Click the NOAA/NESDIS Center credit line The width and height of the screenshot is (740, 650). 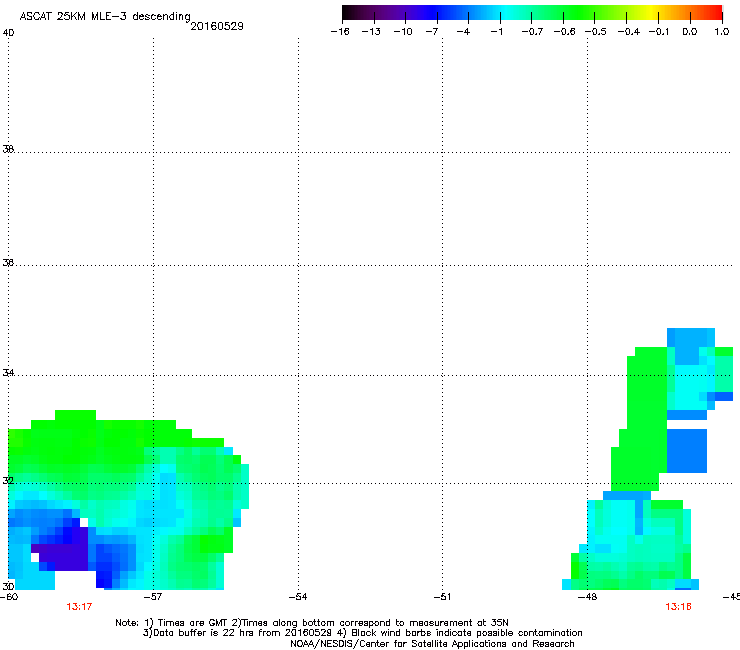coord(432,644)
